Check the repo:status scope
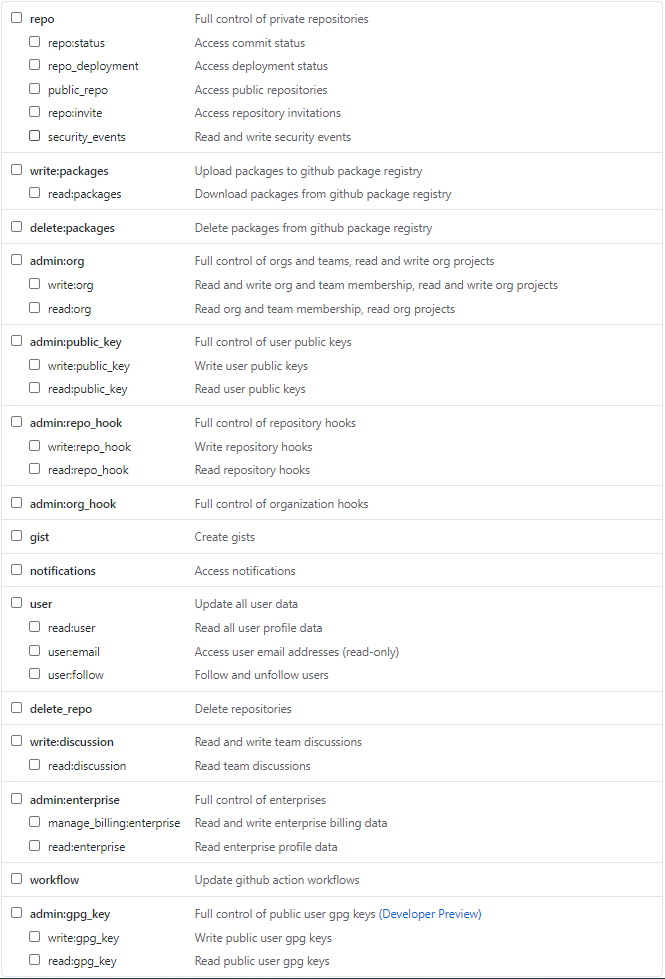Screen dimensions: 665x979 (34, 42)
